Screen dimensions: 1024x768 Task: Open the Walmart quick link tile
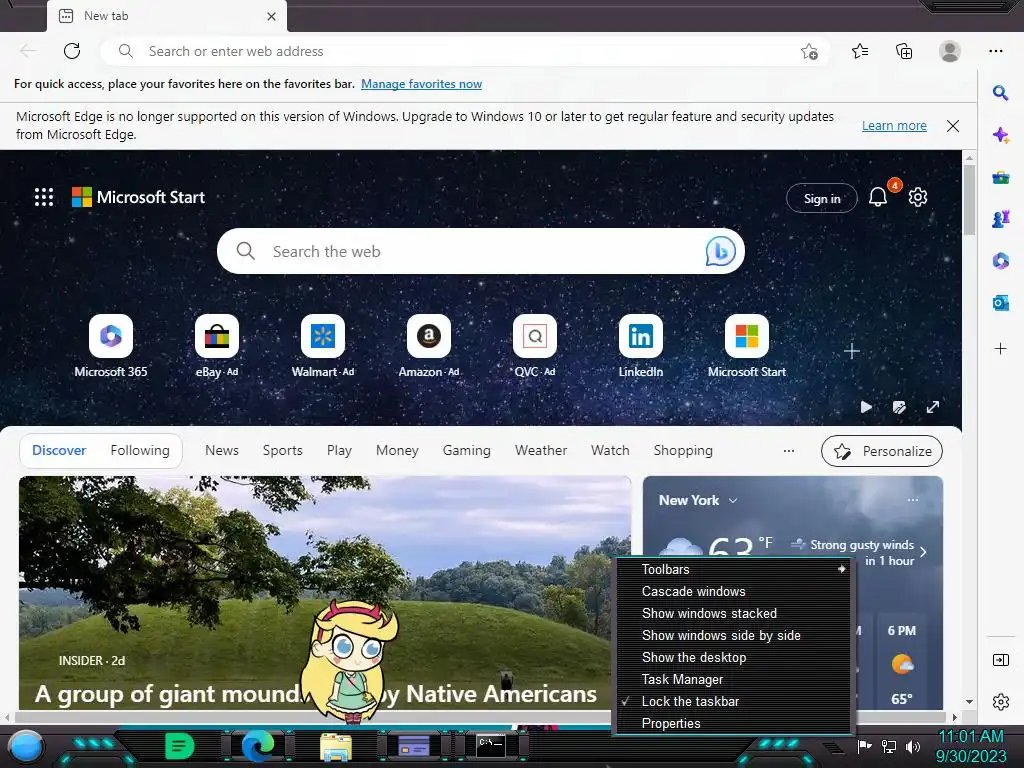point(323,336)
